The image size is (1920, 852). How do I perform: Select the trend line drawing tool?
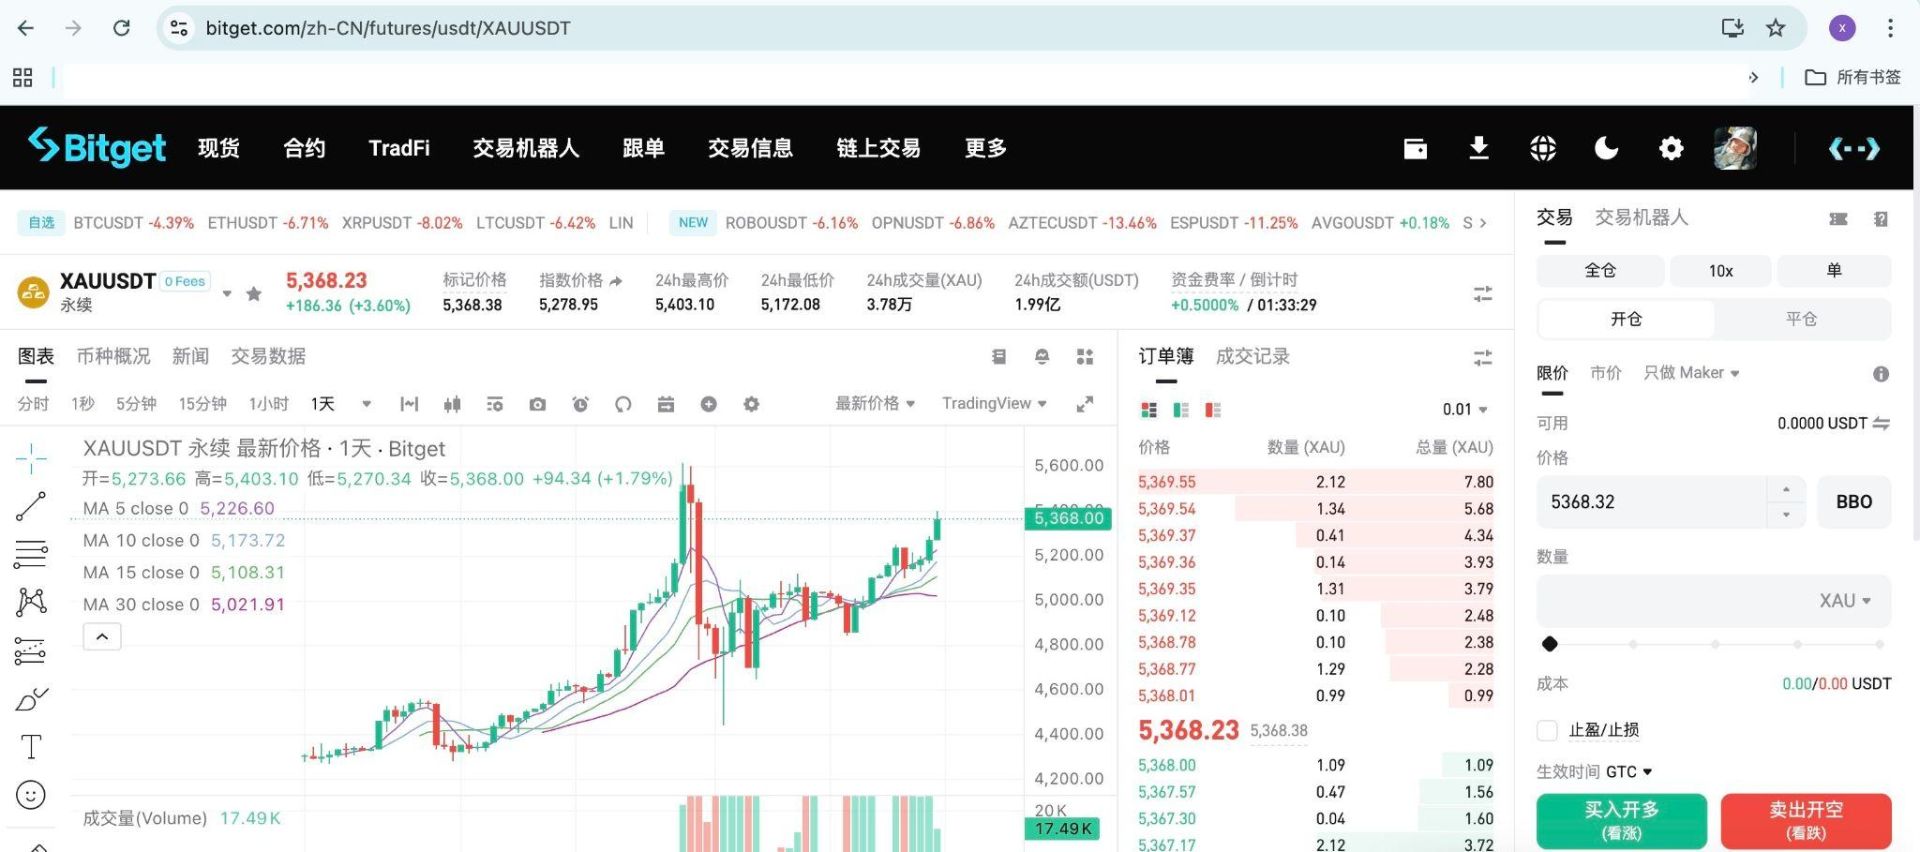31,506
